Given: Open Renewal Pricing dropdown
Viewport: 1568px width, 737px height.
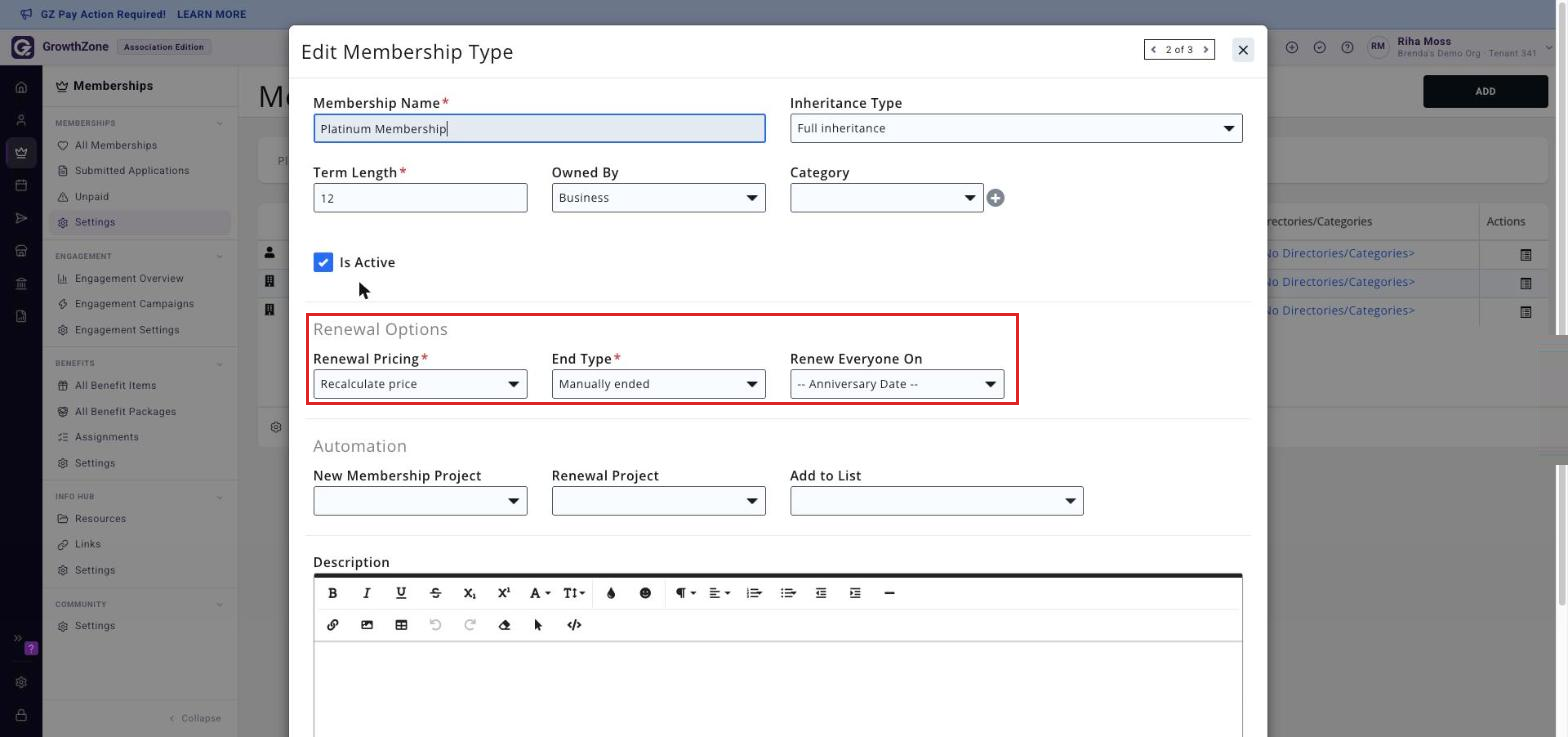Looking at the screenshot, I should [420, 384].
